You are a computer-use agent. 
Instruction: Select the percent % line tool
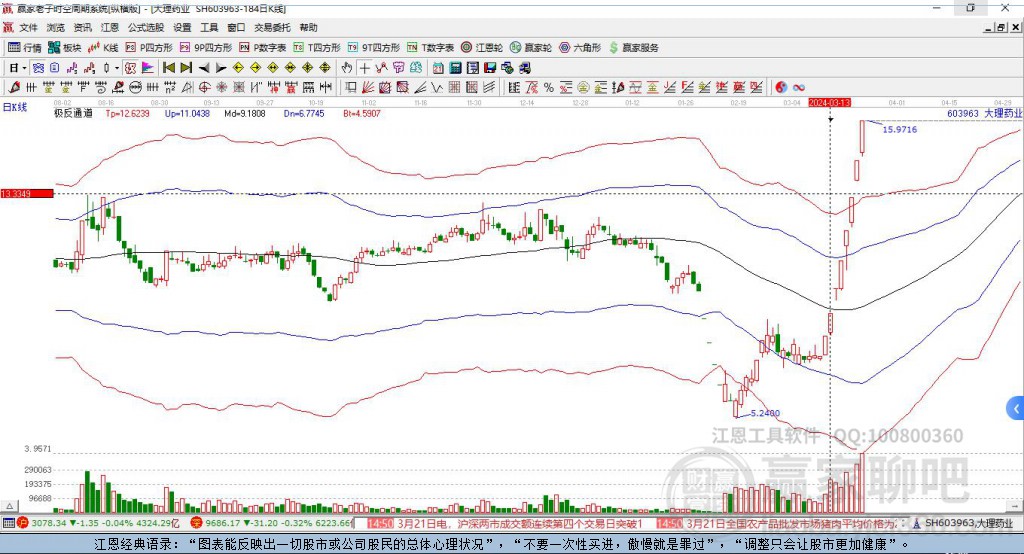549,87
